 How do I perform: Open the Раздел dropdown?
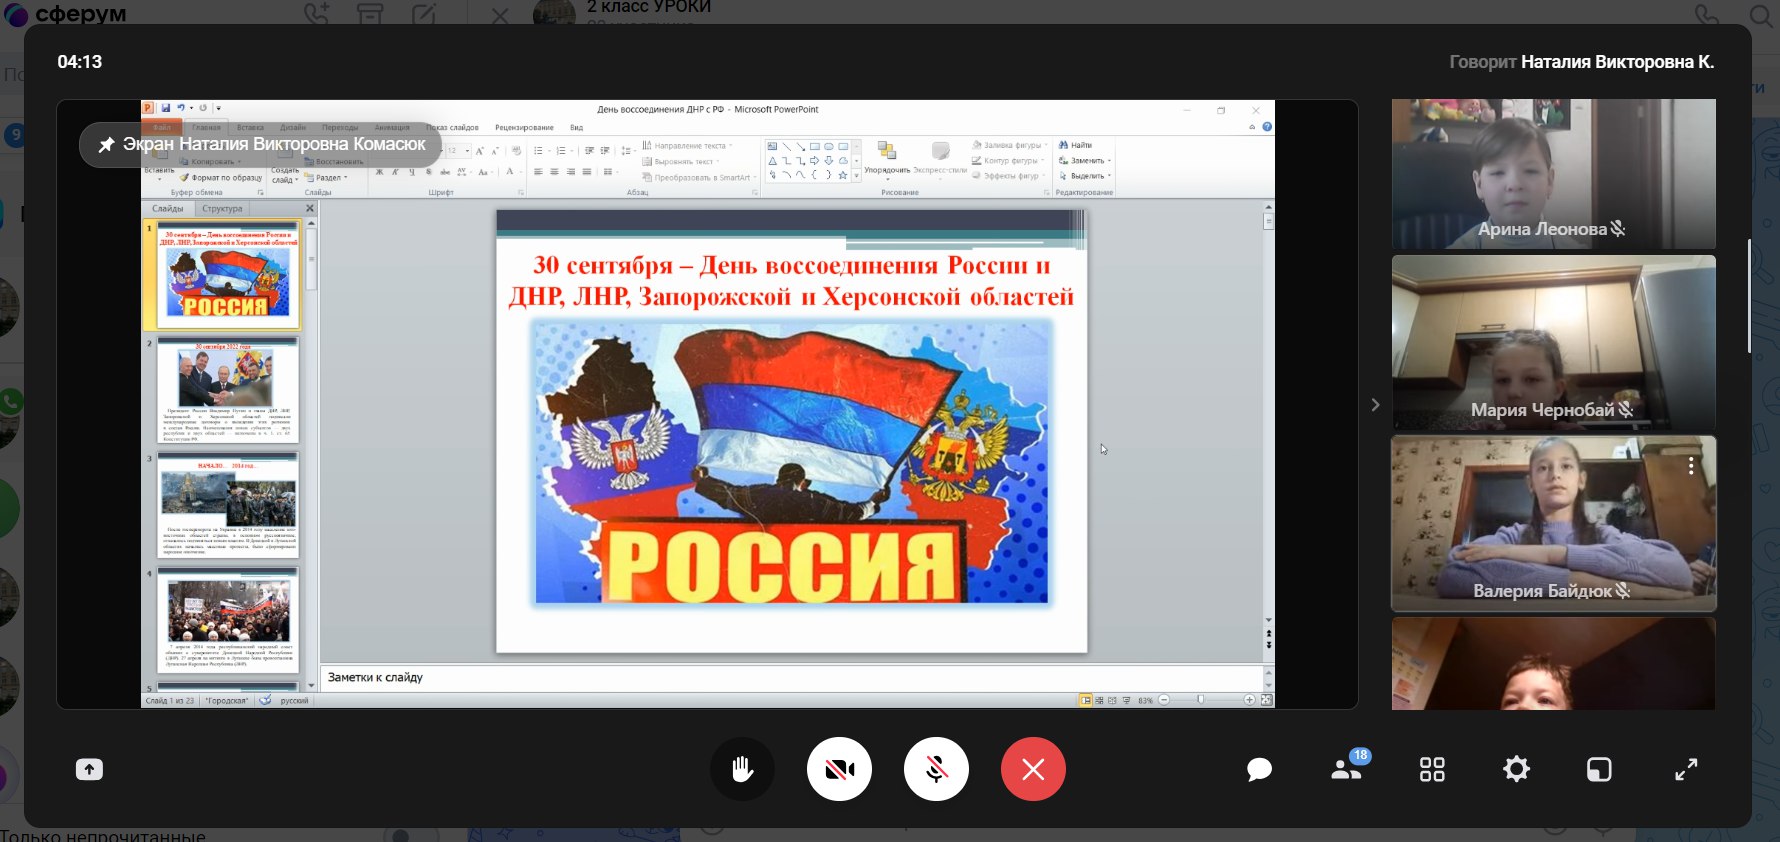[326, 177]
